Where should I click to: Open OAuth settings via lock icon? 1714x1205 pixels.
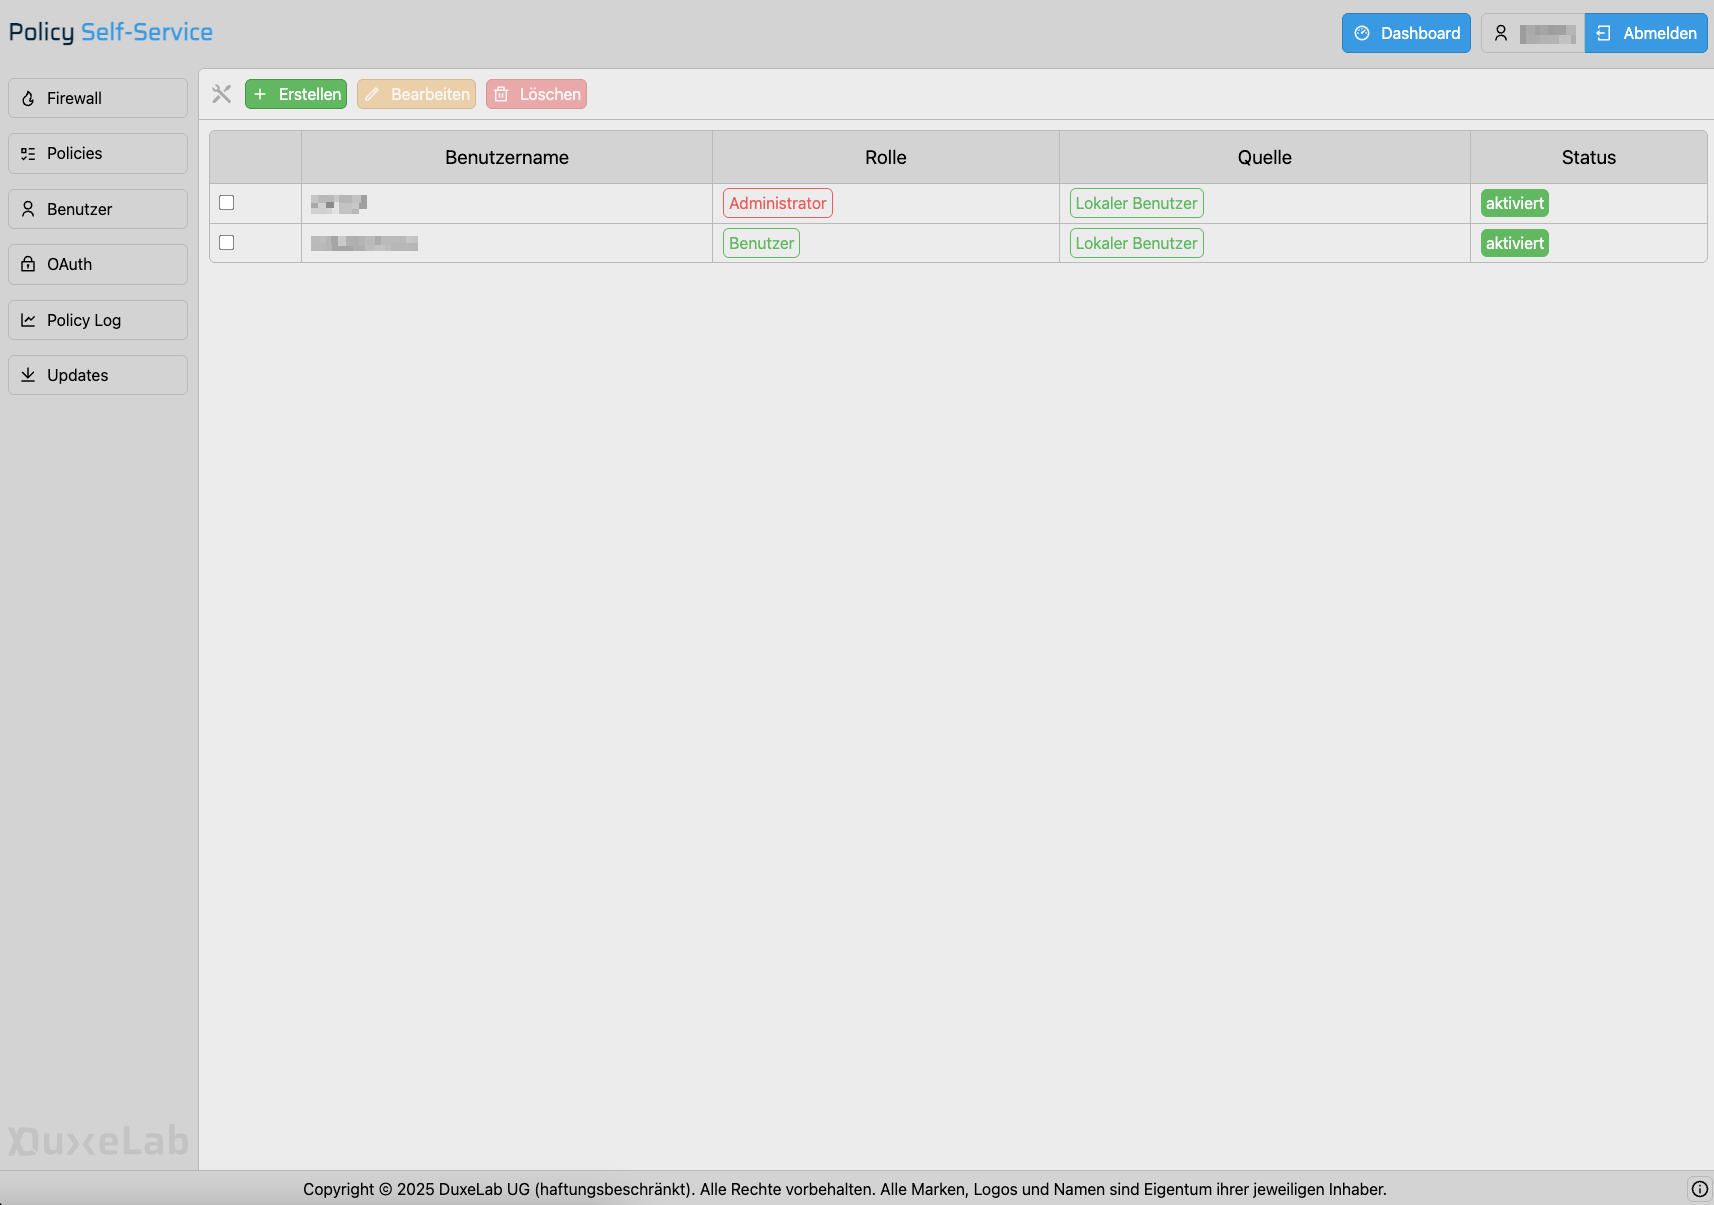(x=98, y=264)
